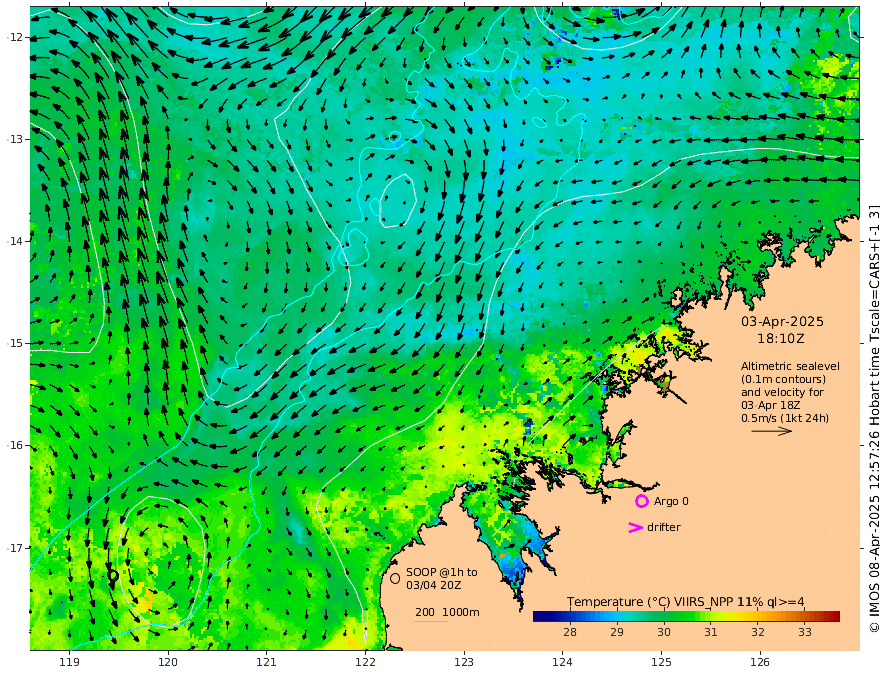This screenshot has height=680, width=880.
Task: Click the latitude axis label -15
Action: pos(15,343)
